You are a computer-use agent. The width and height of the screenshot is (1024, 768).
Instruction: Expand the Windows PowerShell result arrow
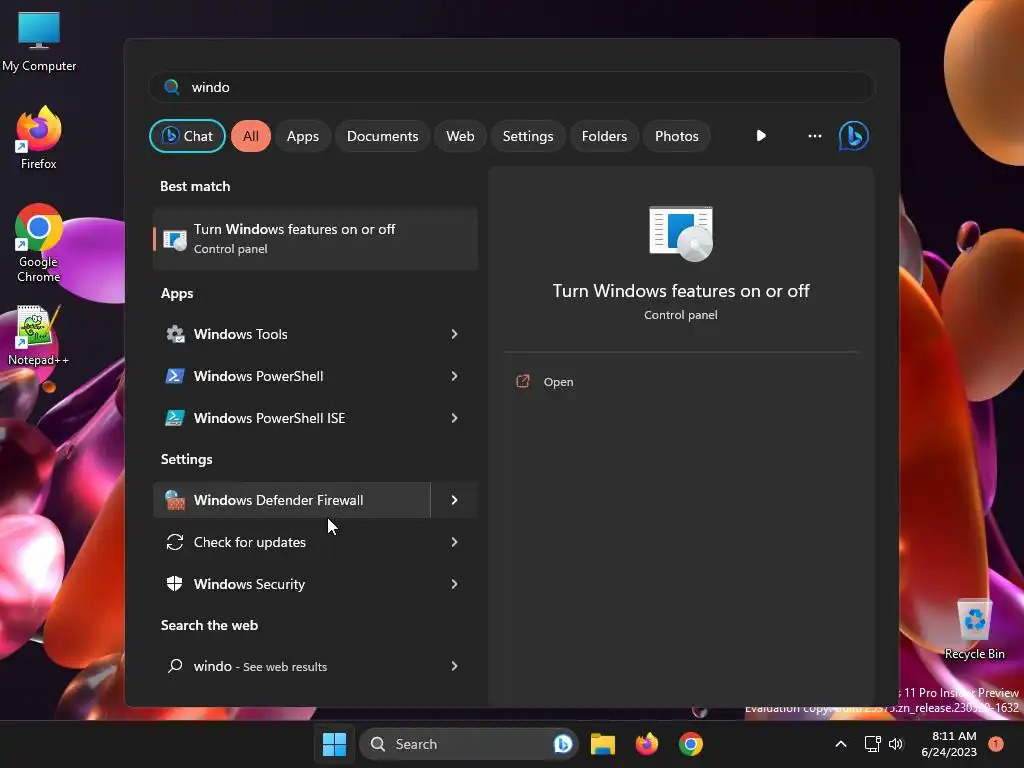(455, 376)
